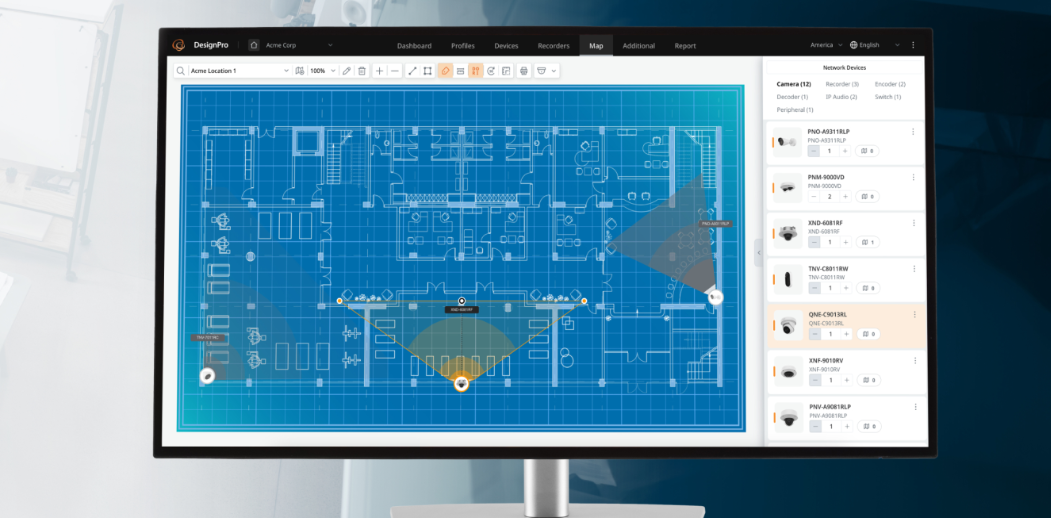Click the XND-6081RF map count badge
Screen dimensions: 1051x518
868,243
